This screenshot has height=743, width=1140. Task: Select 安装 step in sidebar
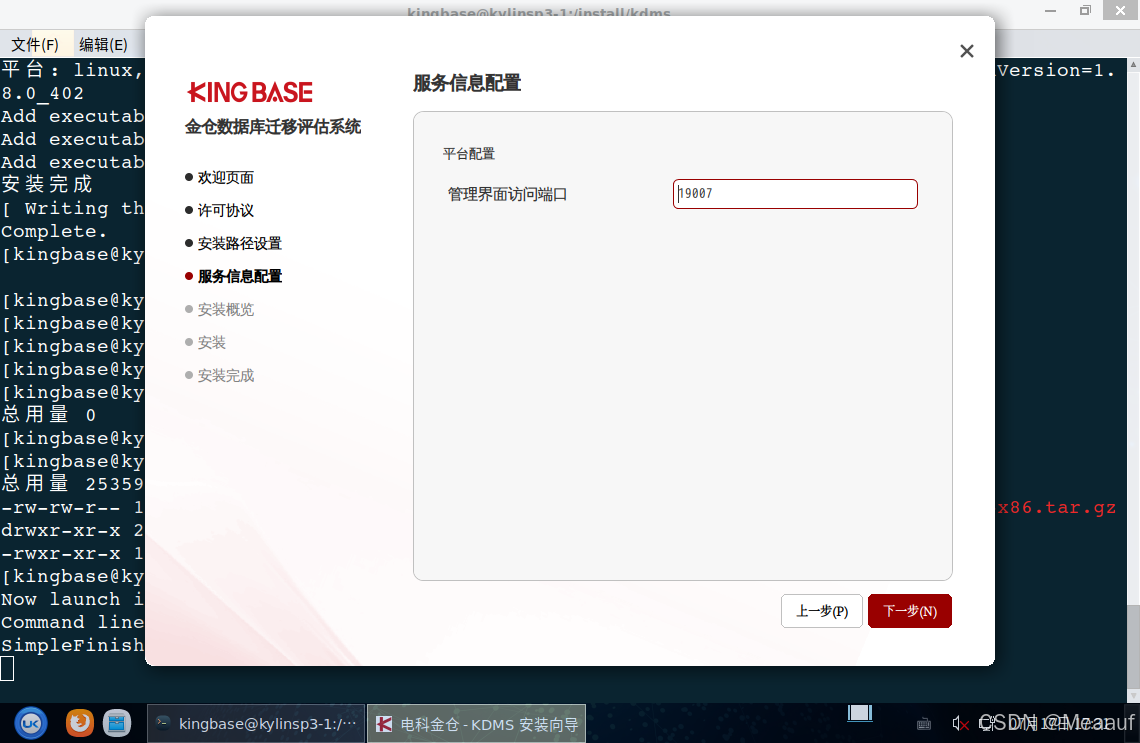tap(206, 342)
